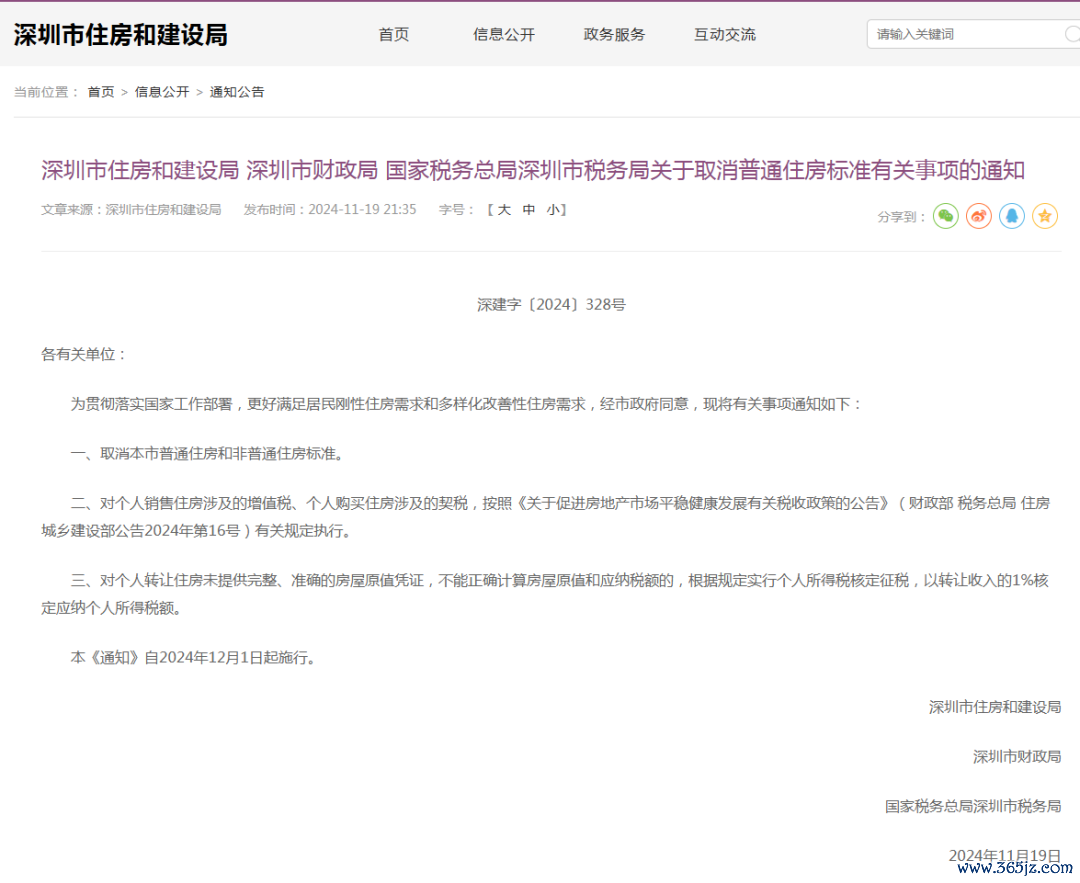Set font size to 小
This screenshot has width=1080, height=883.
553,210
